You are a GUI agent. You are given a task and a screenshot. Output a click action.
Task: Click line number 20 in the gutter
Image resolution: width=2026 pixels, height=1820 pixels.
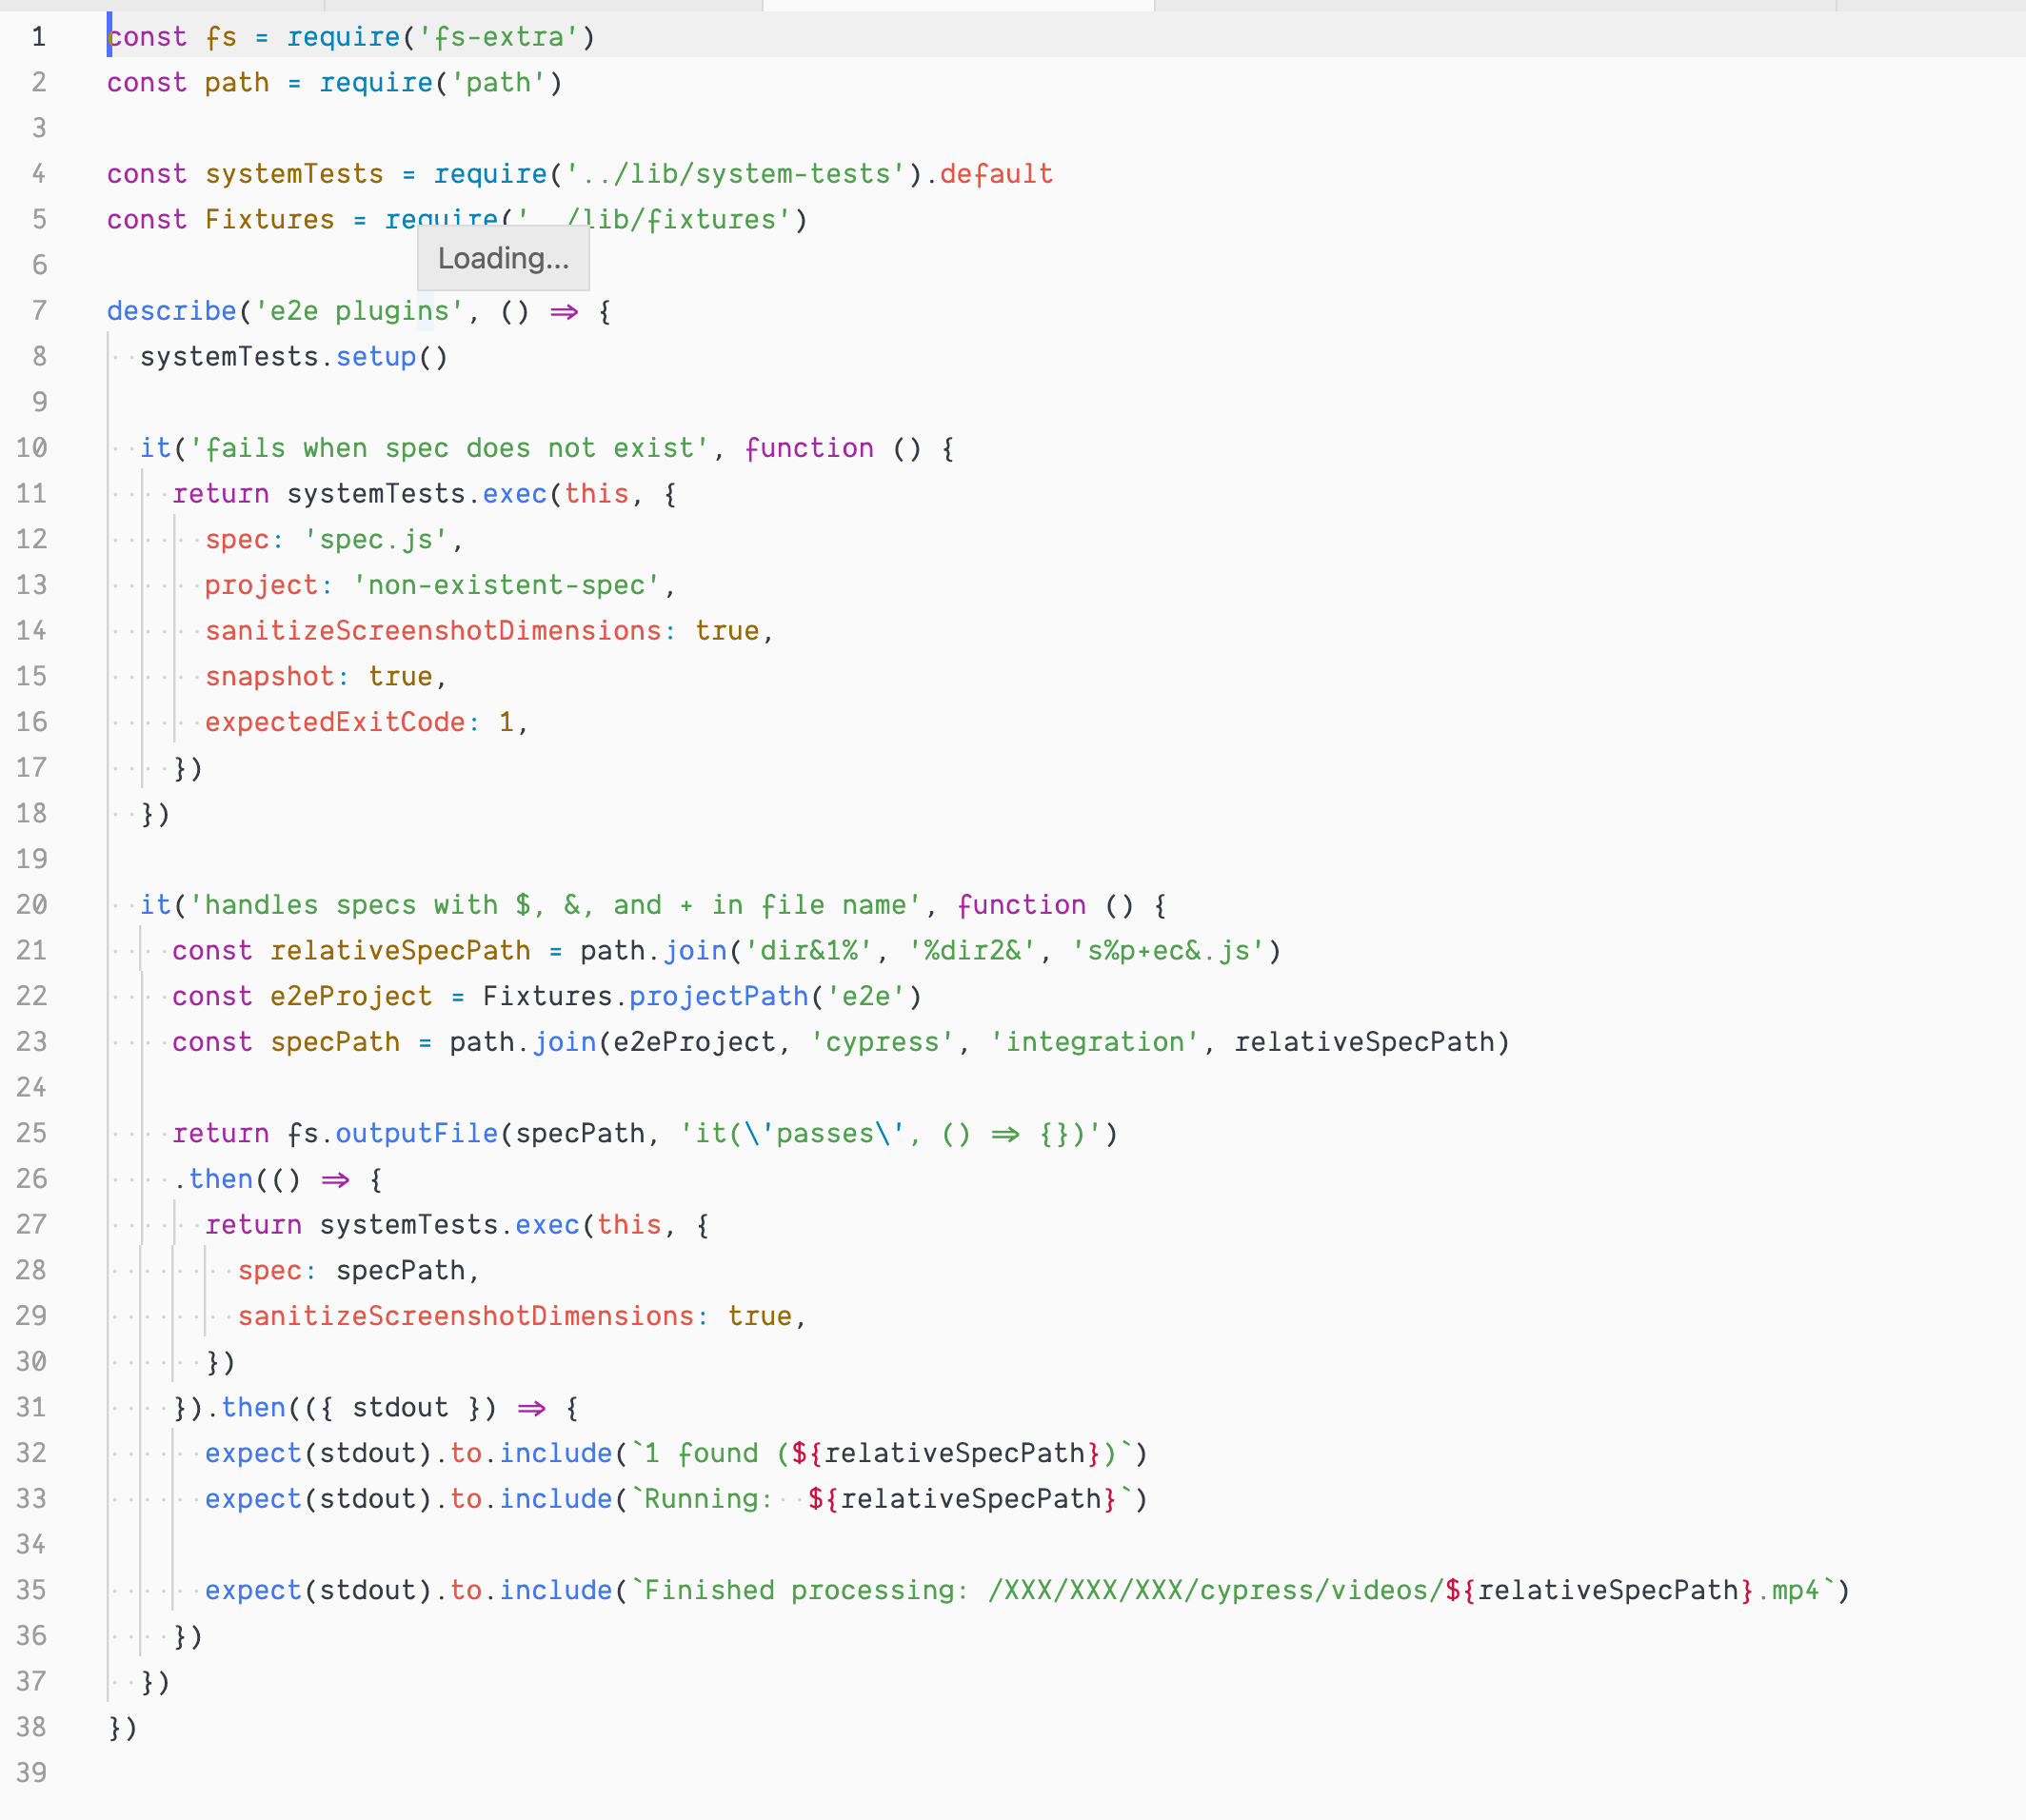coord(31,905)
